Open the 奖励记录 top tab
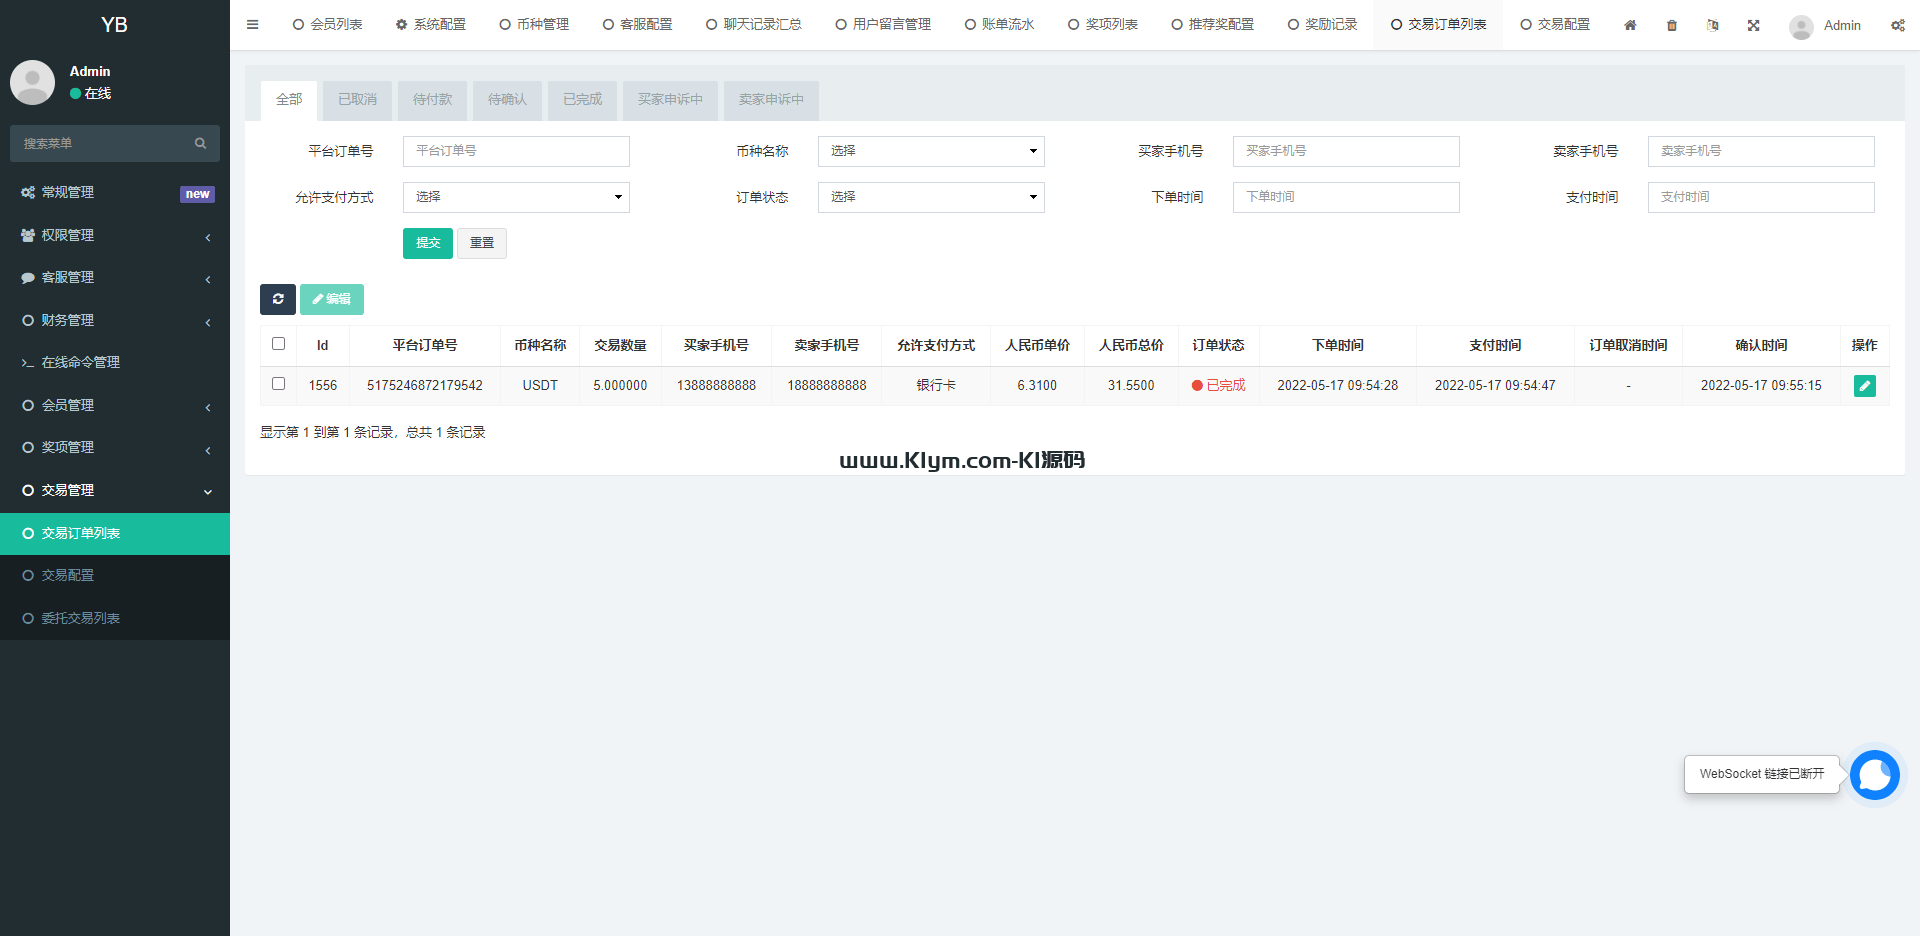The width and height of the screenshot is (1920, 936). click(1322, 25)
